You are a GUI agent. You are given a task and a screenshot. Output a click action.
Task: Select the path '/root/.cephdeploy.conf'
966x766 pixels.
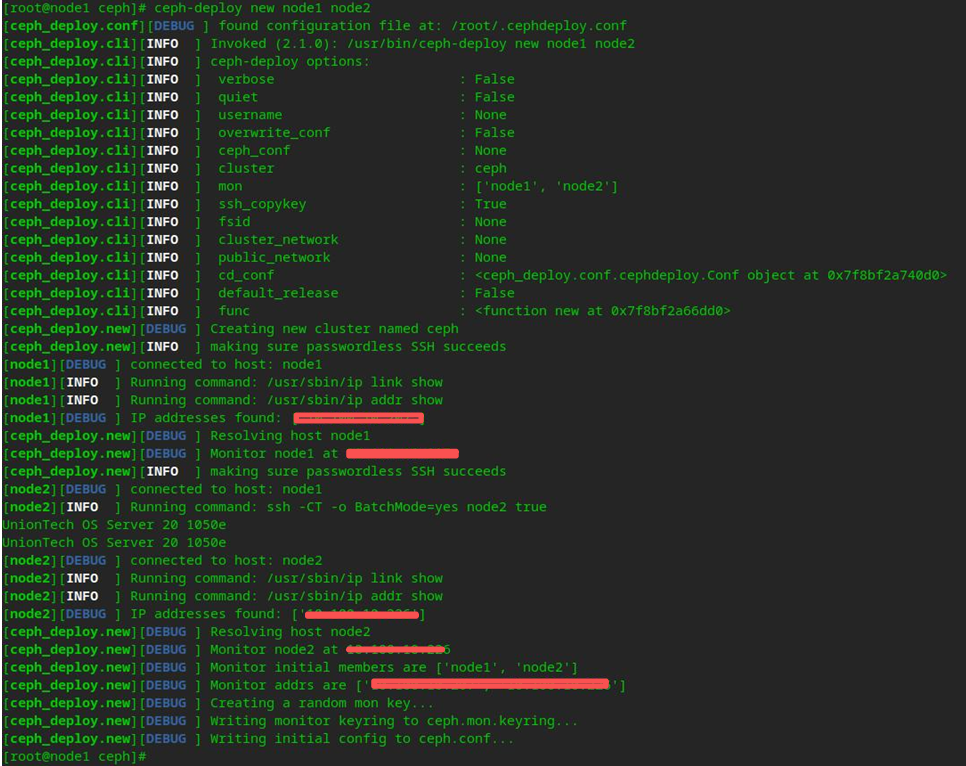539,26
